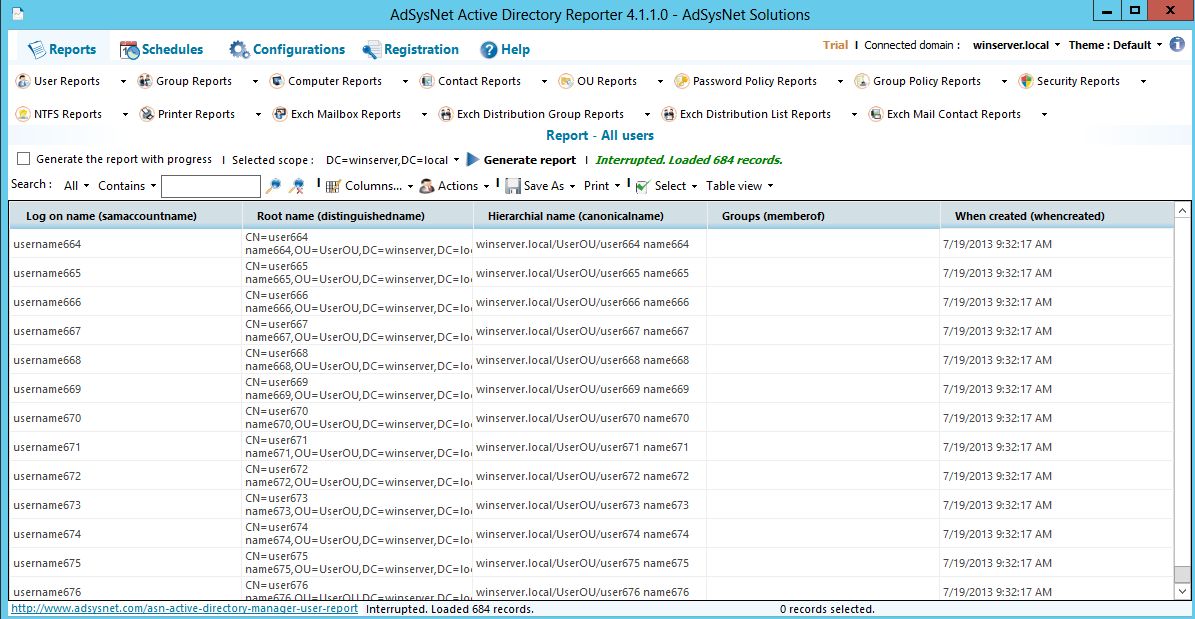
Task: Click winserver.local/UserOU/user673 name673 cell
Action: 589,505
